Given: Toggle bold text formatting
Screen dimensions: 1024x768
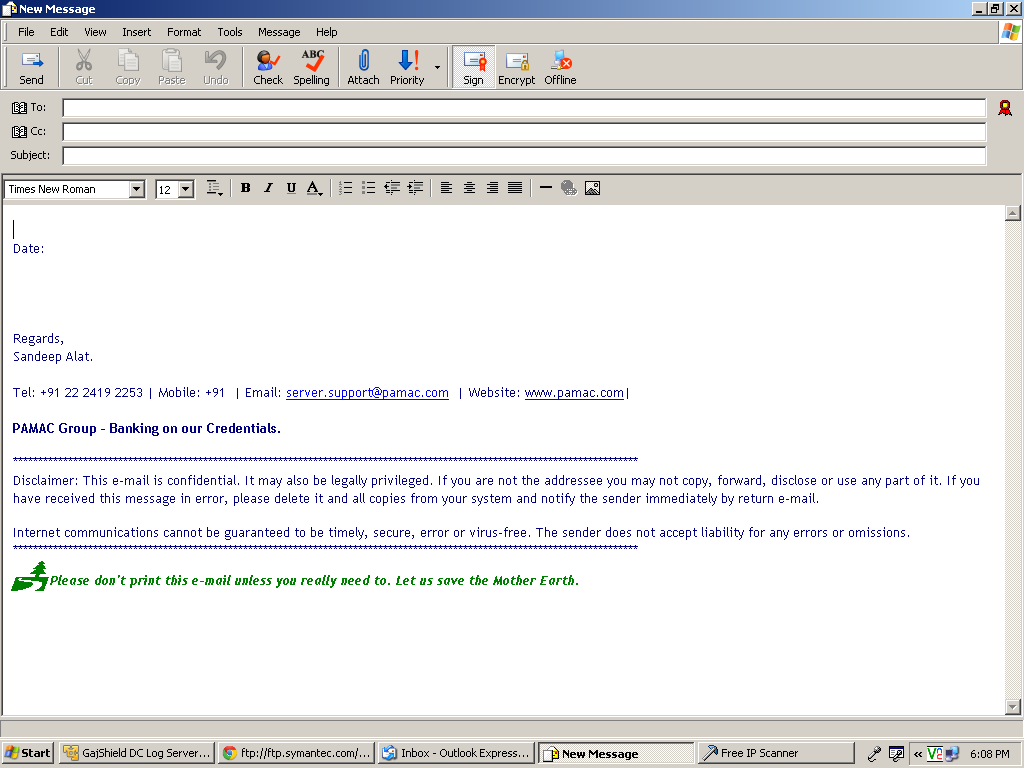Looking at the screenshot, I should (245, 188).
